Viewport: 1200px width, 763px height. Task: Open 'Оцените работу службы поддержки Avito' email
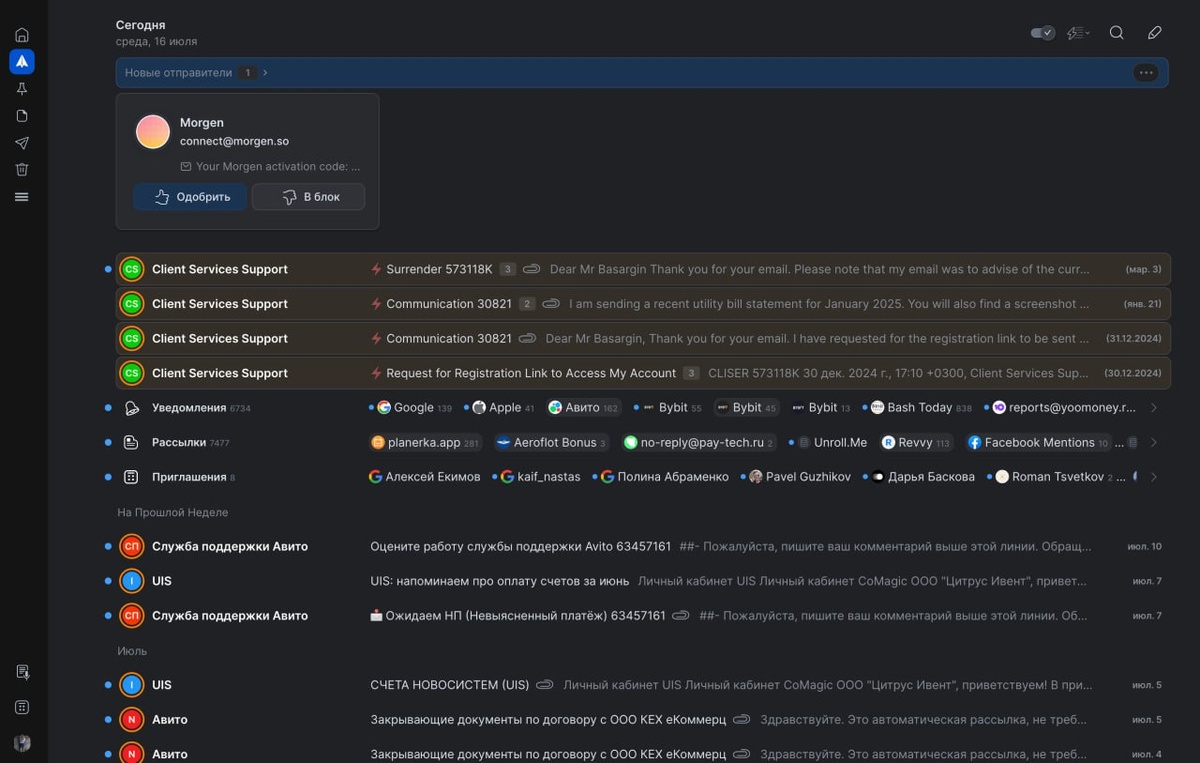tap(643, 546)
